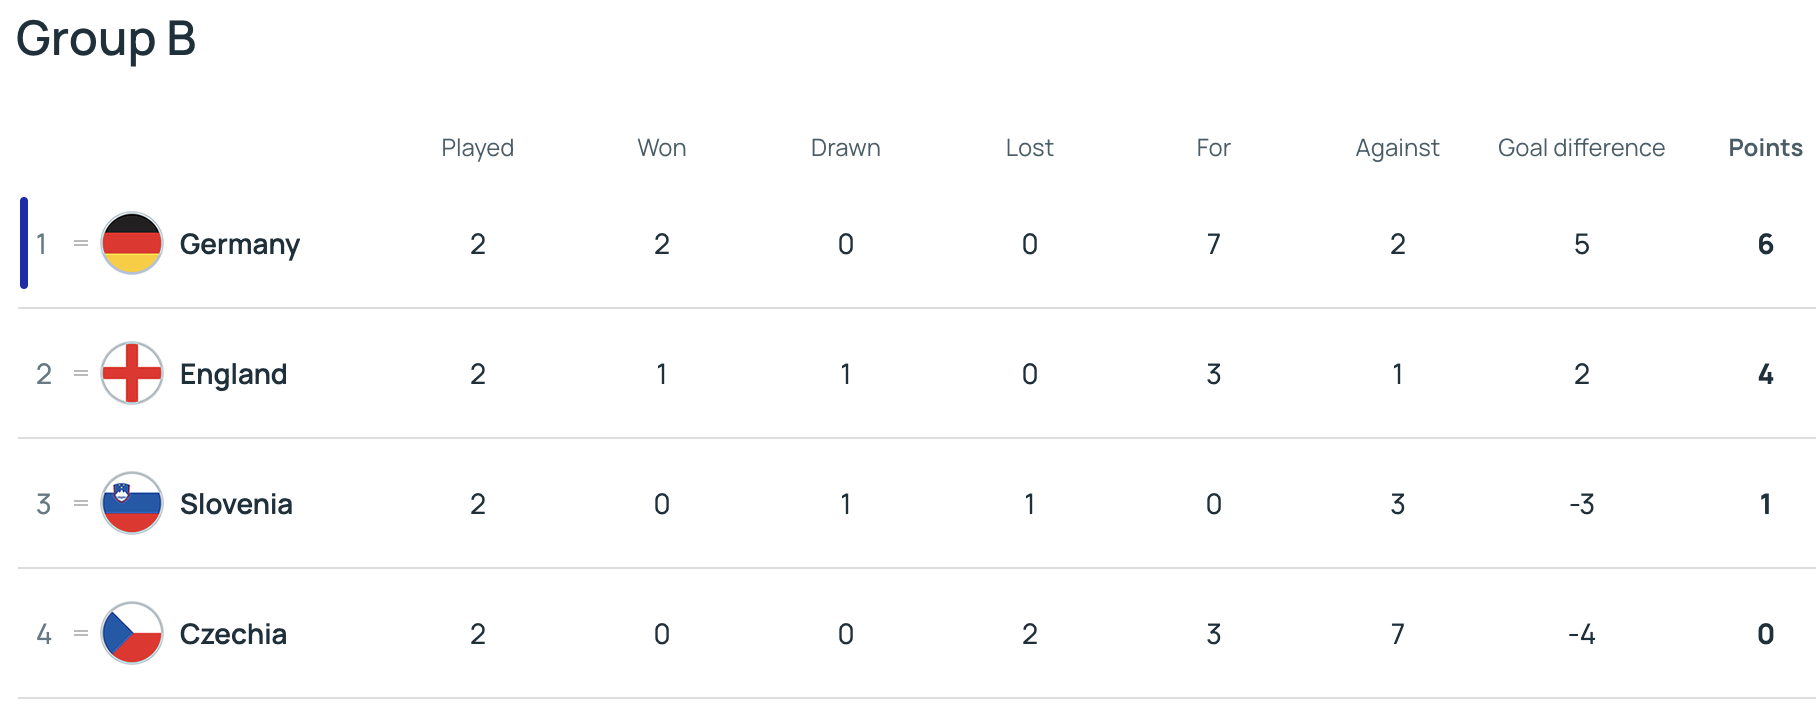The width and height of the screenshot is (1816, 708).
Task: Click the Slovenia flag icon
Action: [132, 503]
